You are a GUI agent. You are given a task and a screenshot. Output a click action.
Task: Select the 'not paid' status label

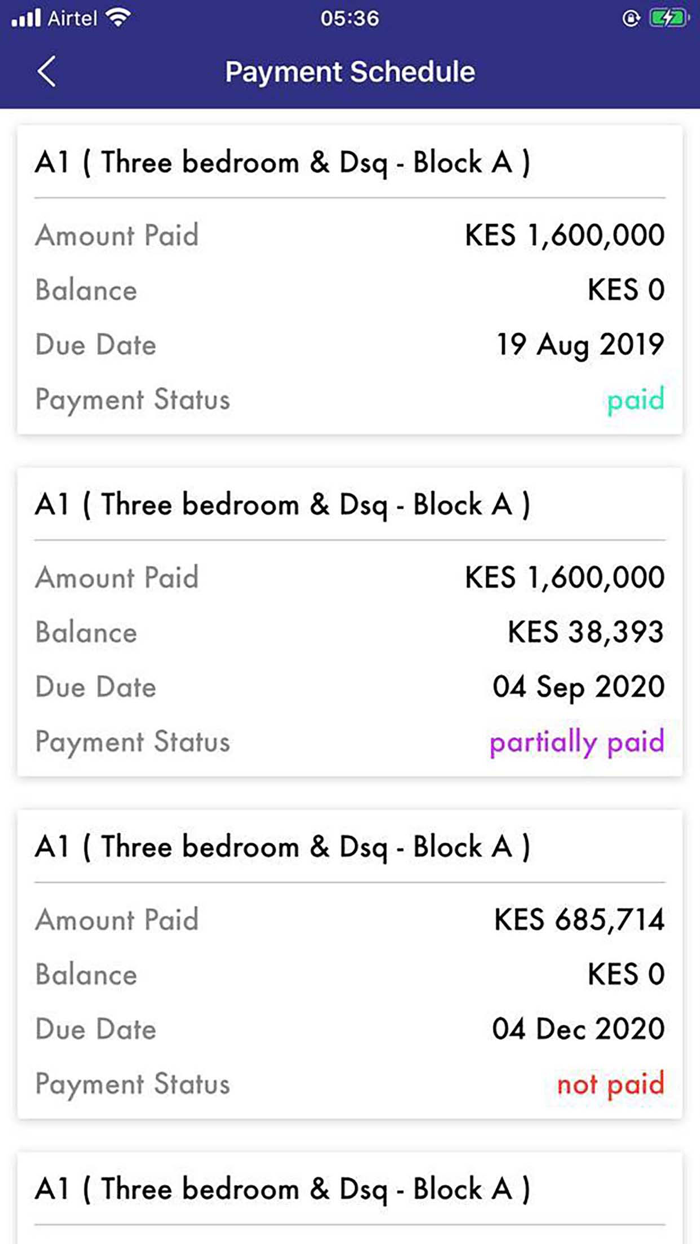point(611,1084)
